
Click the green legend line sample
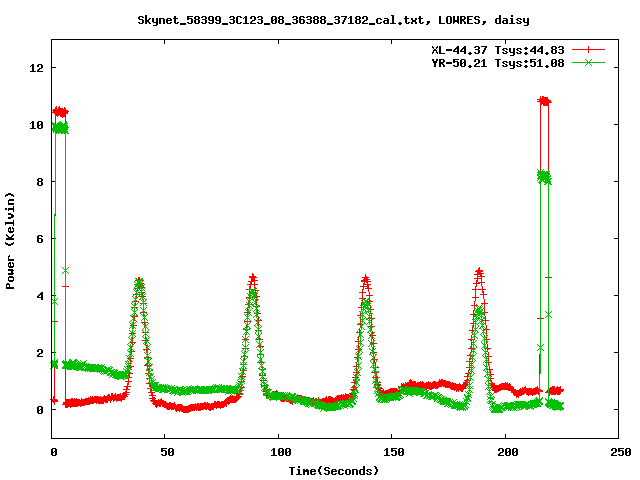click(x=588, y=62)
